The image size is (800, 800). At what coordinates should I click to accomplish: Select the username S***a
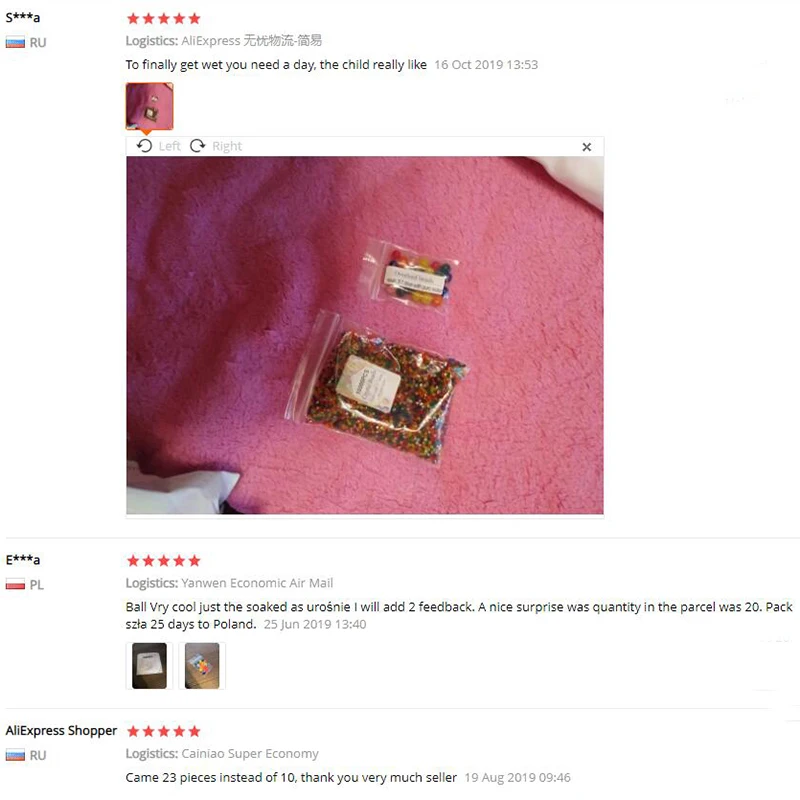[23, 17]
